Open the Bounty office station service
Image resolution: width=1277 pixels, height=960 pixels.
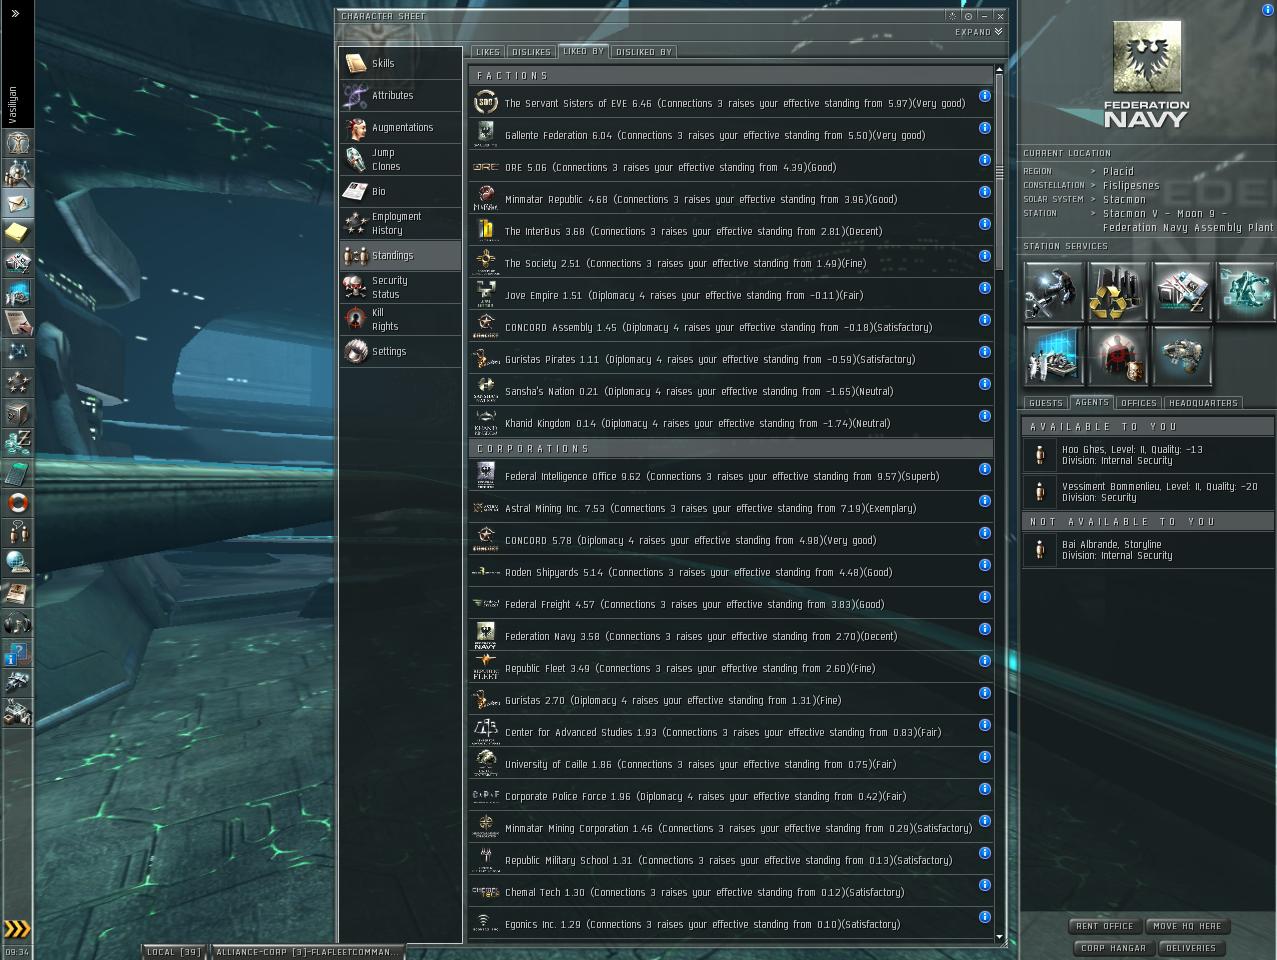tap(1117, 356)
